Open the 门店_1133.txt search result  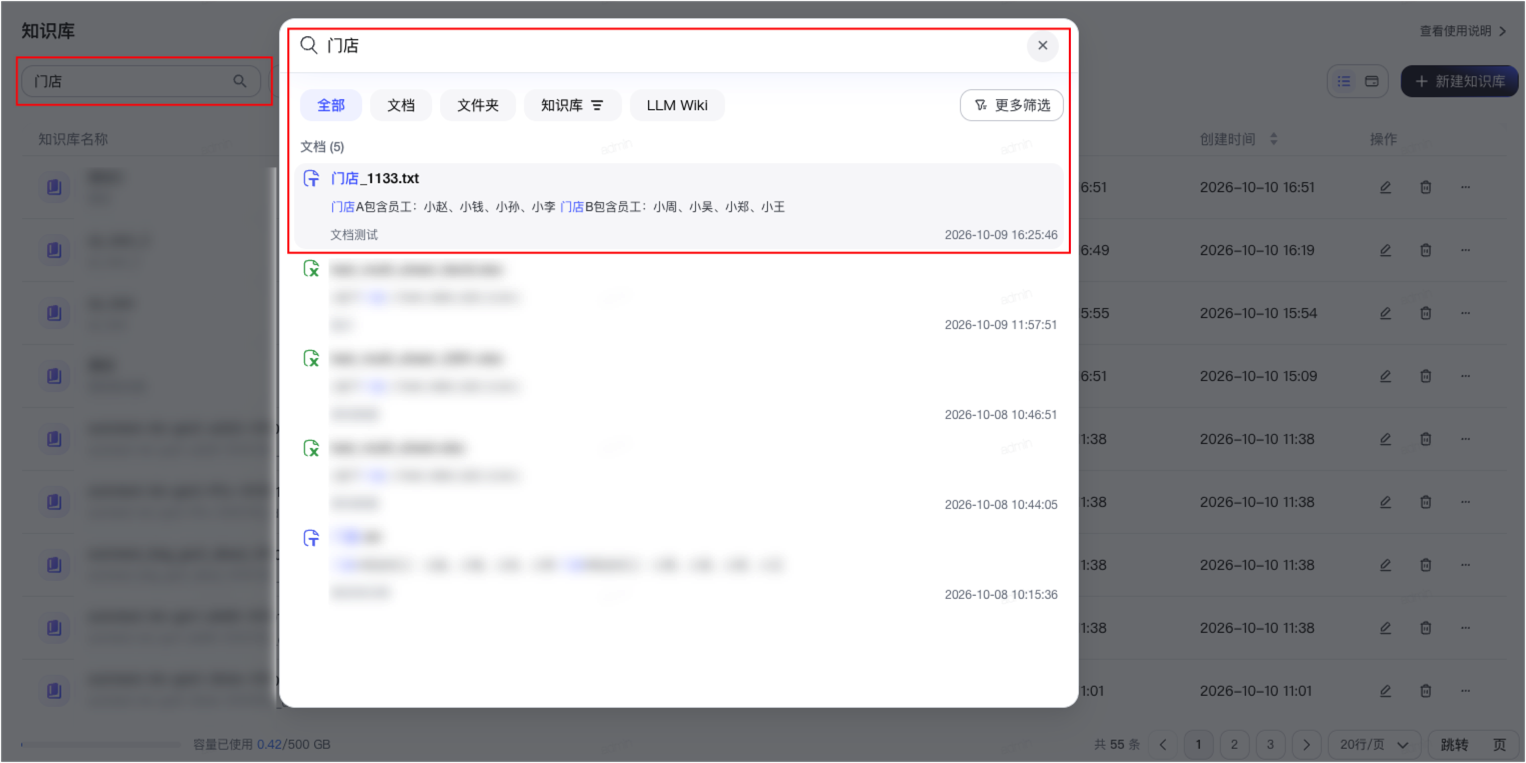[x=680, y=207]
